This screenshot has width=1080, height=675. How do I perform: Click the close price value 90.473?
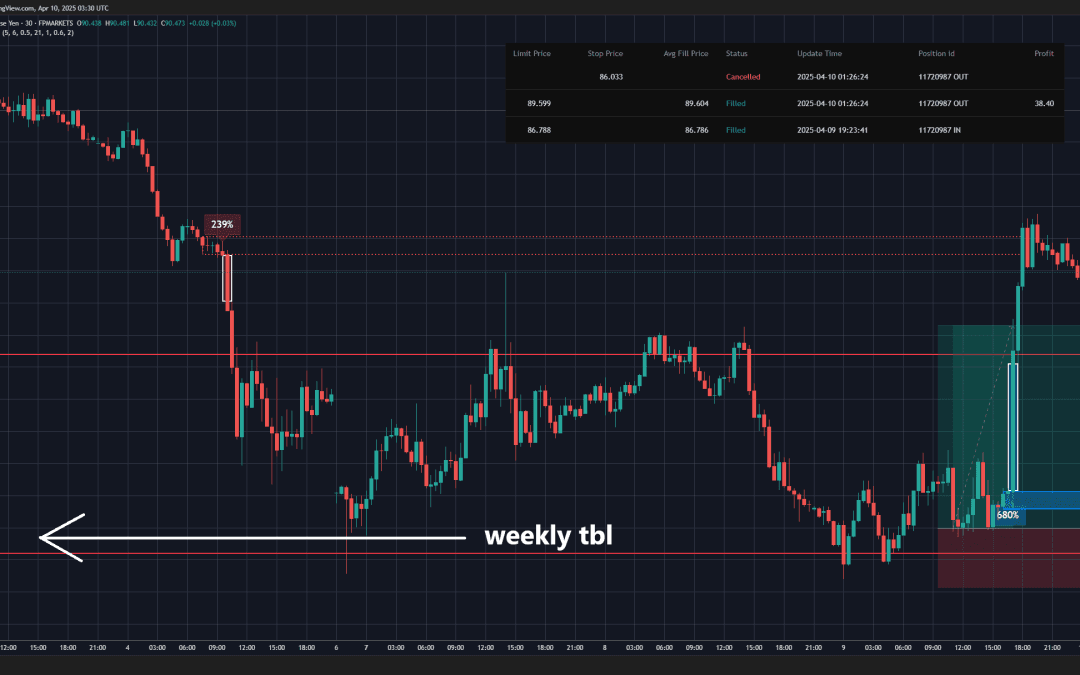(175, 22)
